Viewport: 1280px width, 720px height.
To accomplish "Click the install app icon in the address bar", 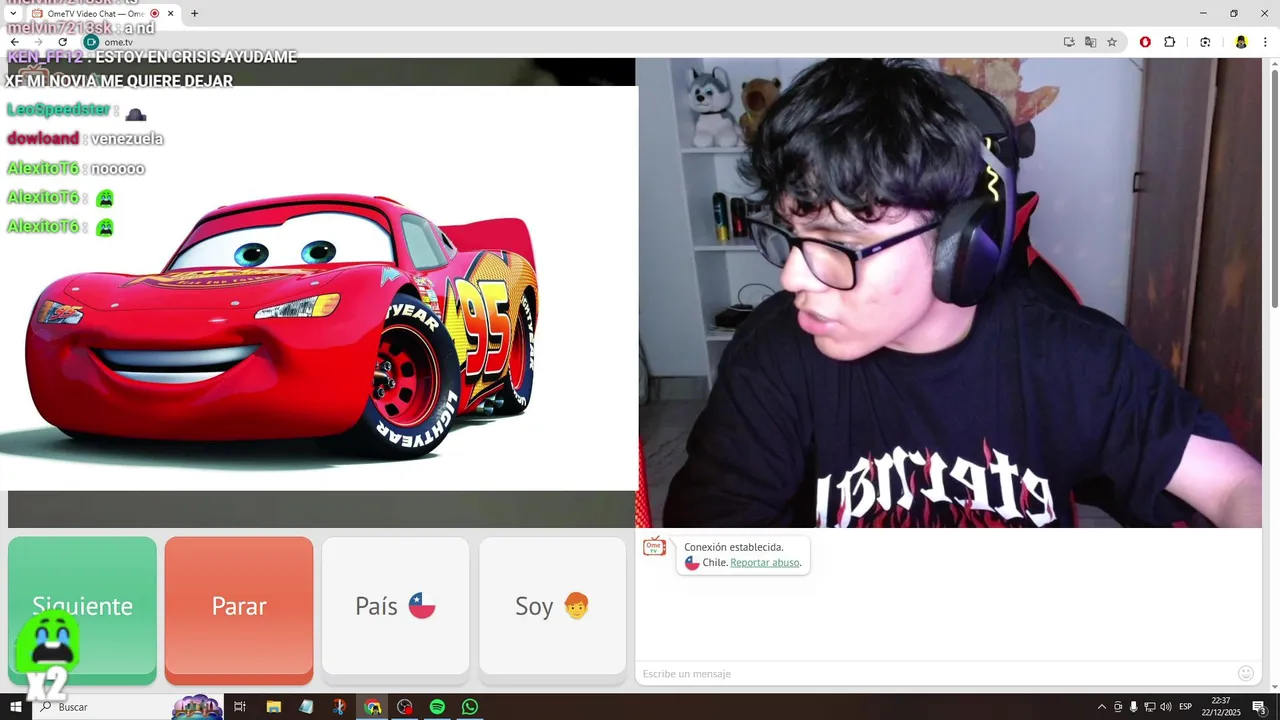I will (x=1069, y=42).
